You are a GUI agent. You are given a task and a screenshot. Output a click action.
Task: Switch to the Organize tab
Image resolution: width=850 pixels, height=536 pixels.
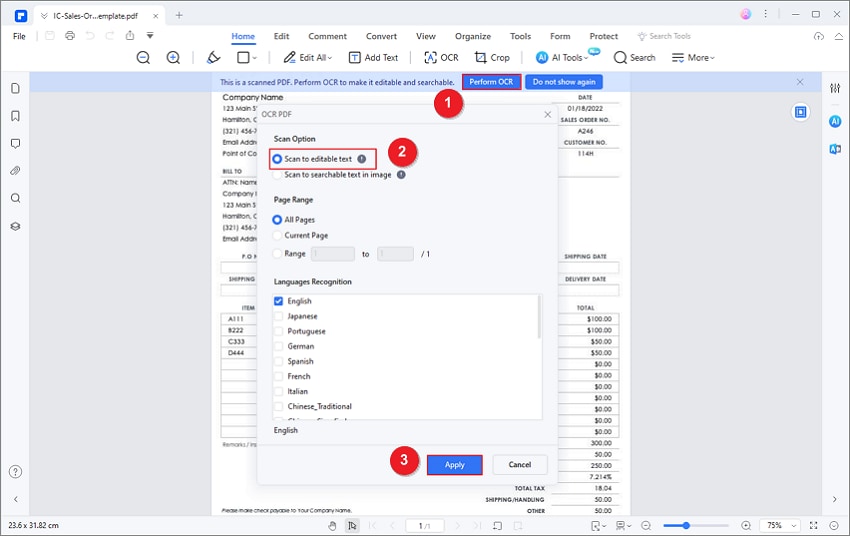(473, 36)
